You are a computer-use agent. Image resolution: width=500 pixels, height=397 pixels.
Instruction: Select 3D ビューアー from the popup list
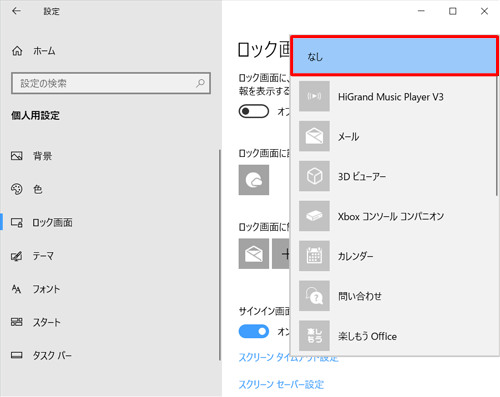(x=394, y=176)
